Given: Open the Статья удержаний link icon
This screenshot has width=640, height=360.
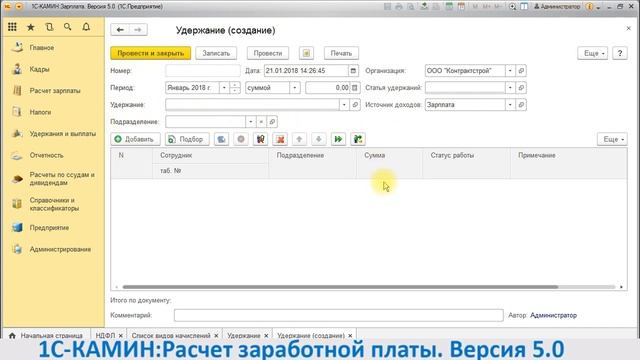Looking at the screenshot, I should pyautogui.click(x=521, y=88).
